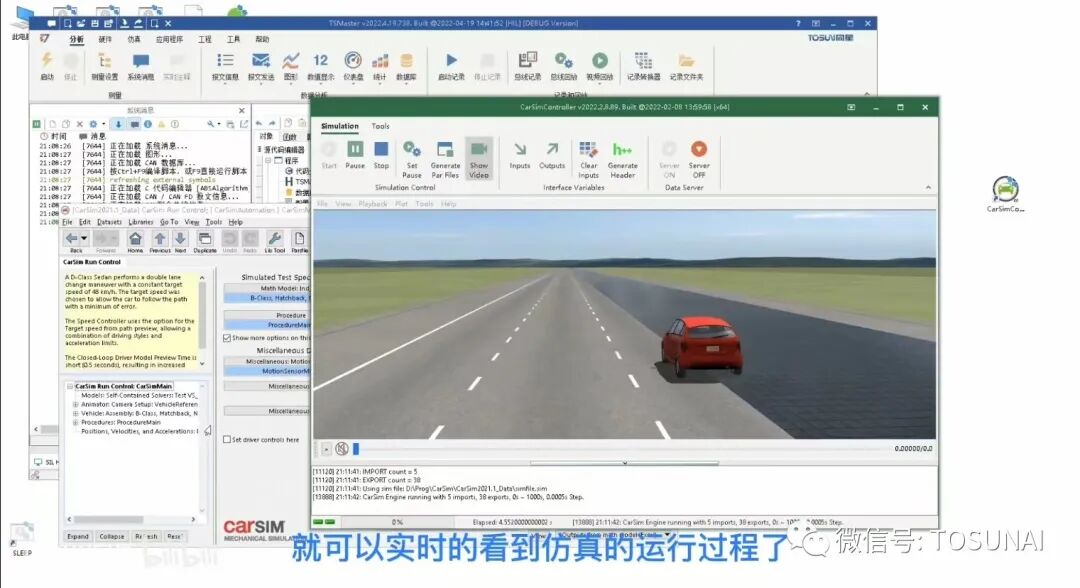Image resolution: width=1080 pixels, height=588 pixels.
Task: Open the B-Class, Hatchback math model selector
Action: click(265, 300)
